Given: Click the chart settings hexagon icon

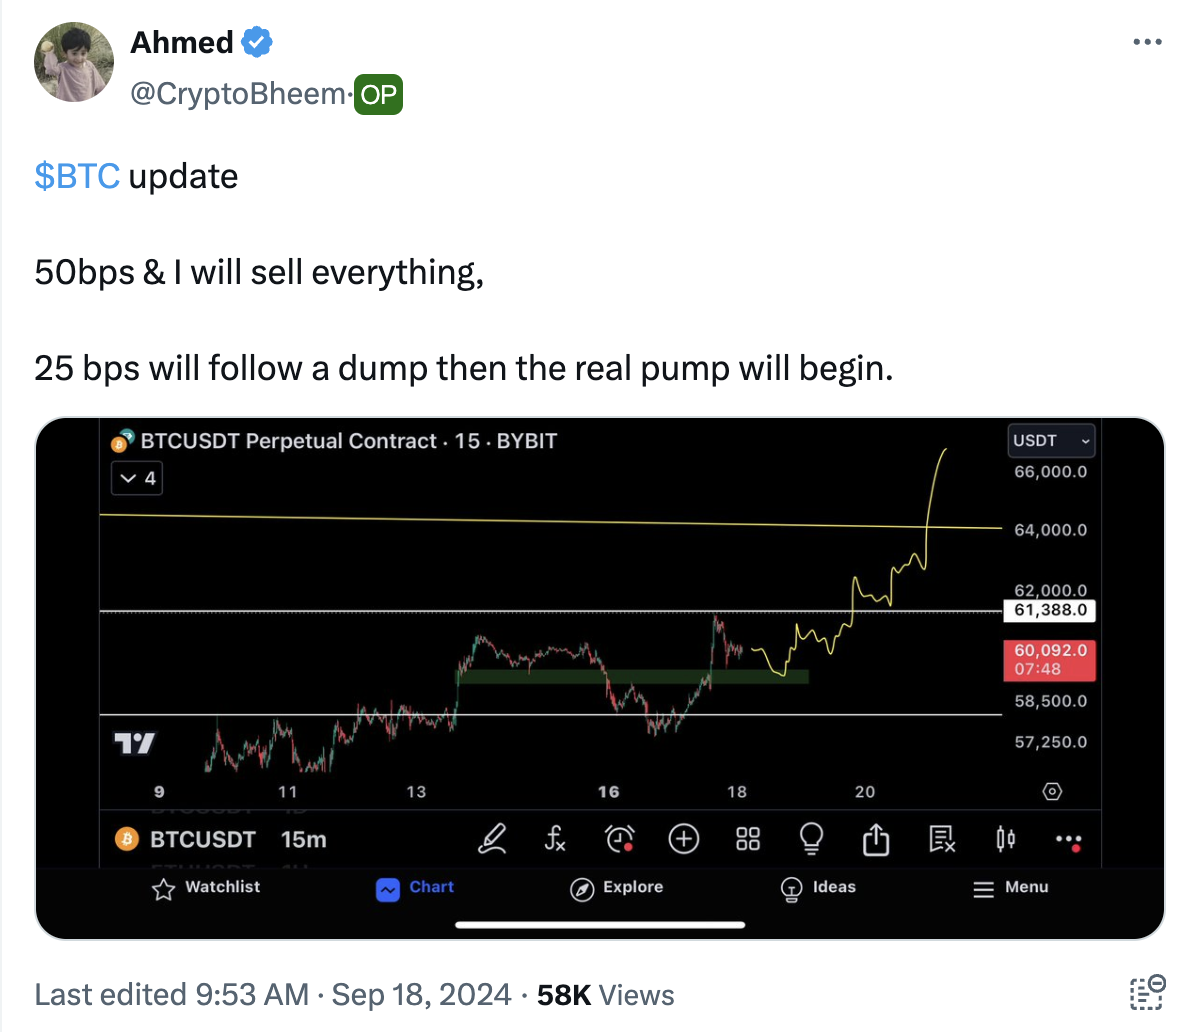Looking at the screenshot, I should [1052, 792].
